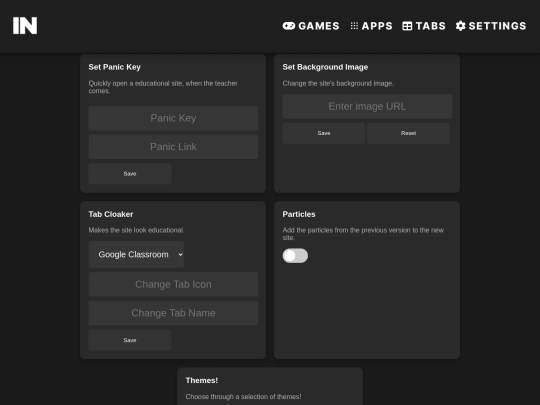Focus the Panic Link input field
This screenshot has width=540, height=405.
173,147
